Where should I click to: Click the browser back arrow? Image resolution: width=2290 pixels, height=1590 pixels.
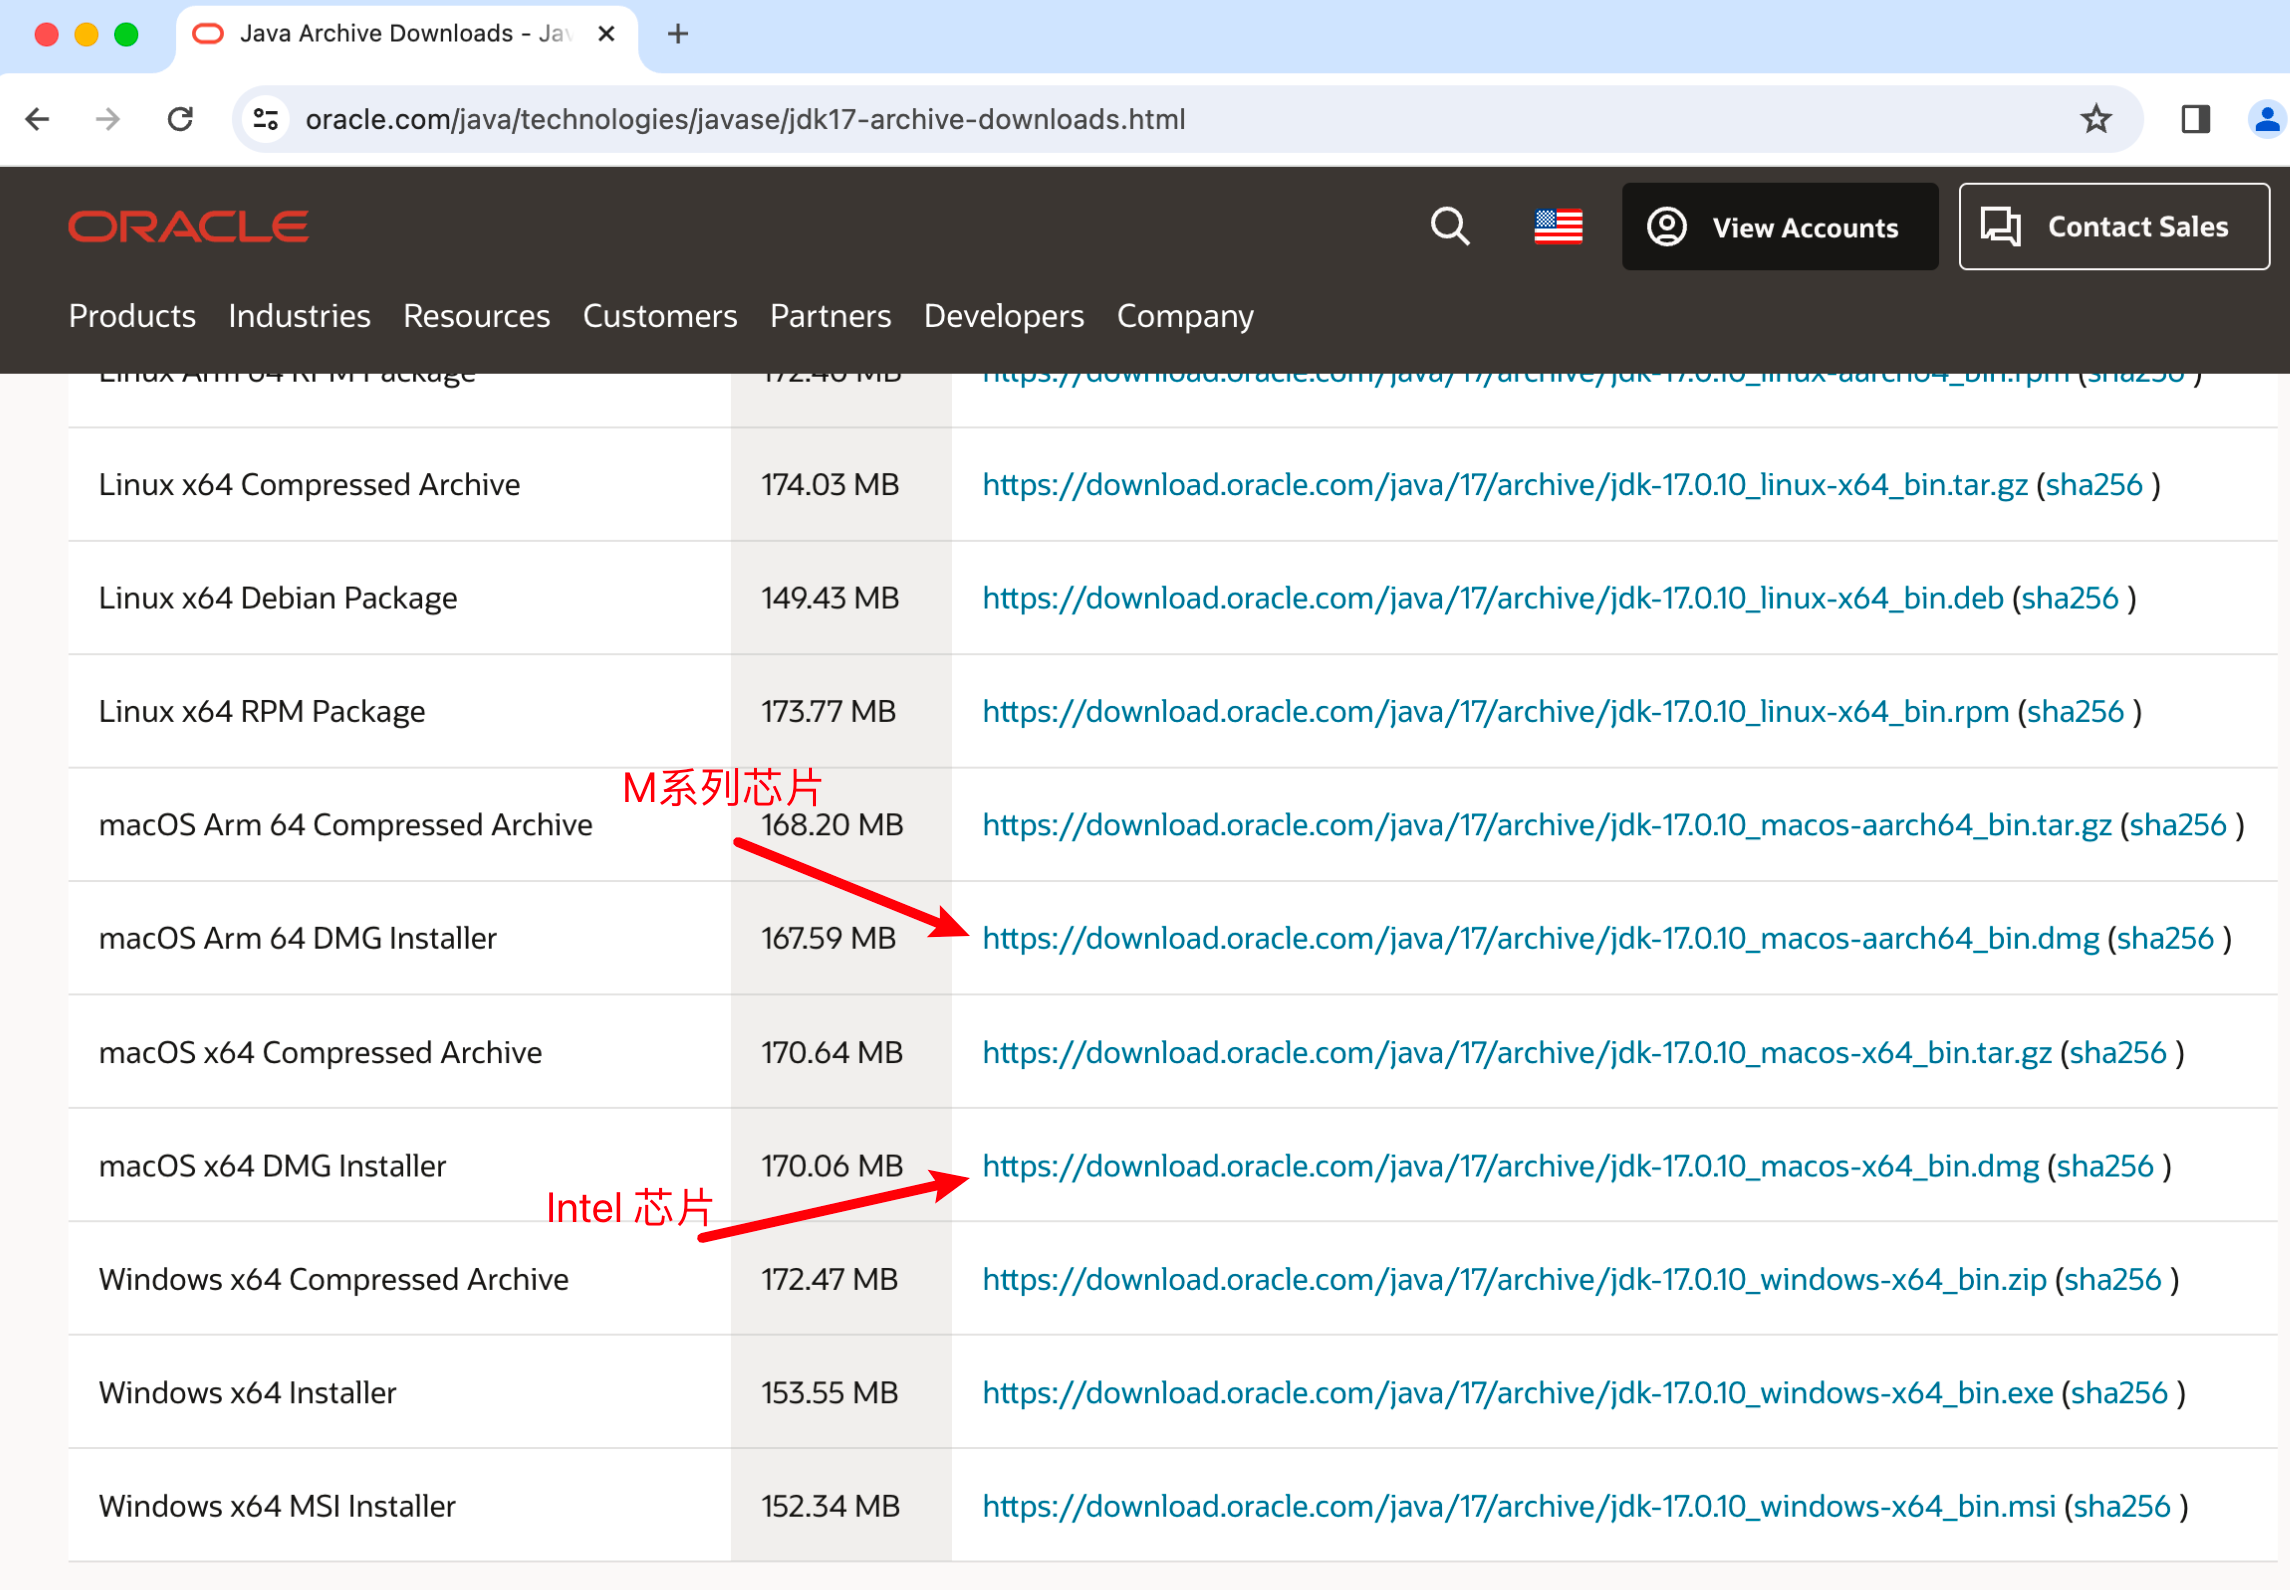(x=38, y=119)
